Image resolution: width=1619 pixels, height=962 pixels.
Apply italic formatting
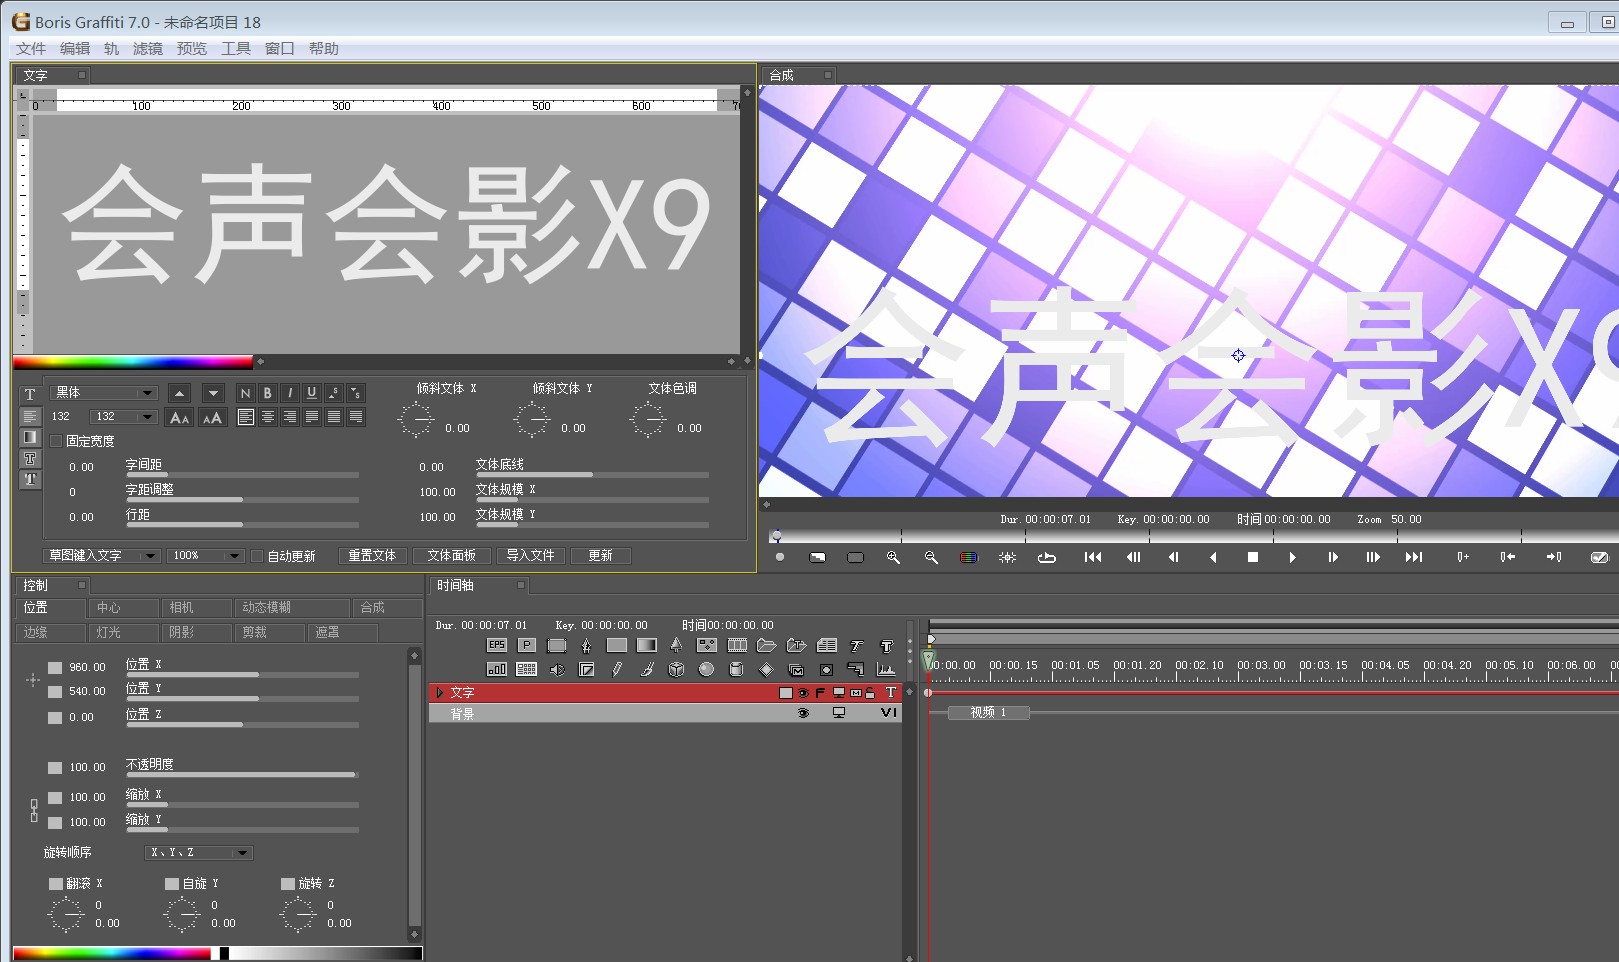pos(289,393)
